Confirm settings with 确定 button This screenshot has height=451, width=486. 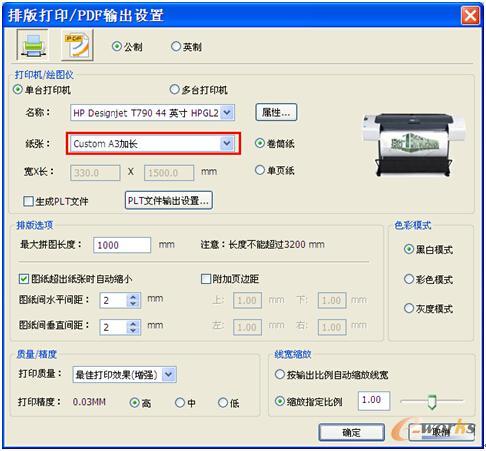click(351, 432)
